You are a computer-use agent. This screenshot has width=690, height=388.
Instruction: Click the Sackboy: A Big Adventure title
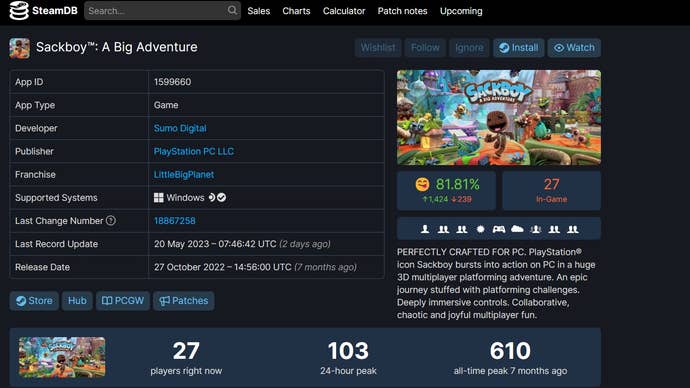117,47
